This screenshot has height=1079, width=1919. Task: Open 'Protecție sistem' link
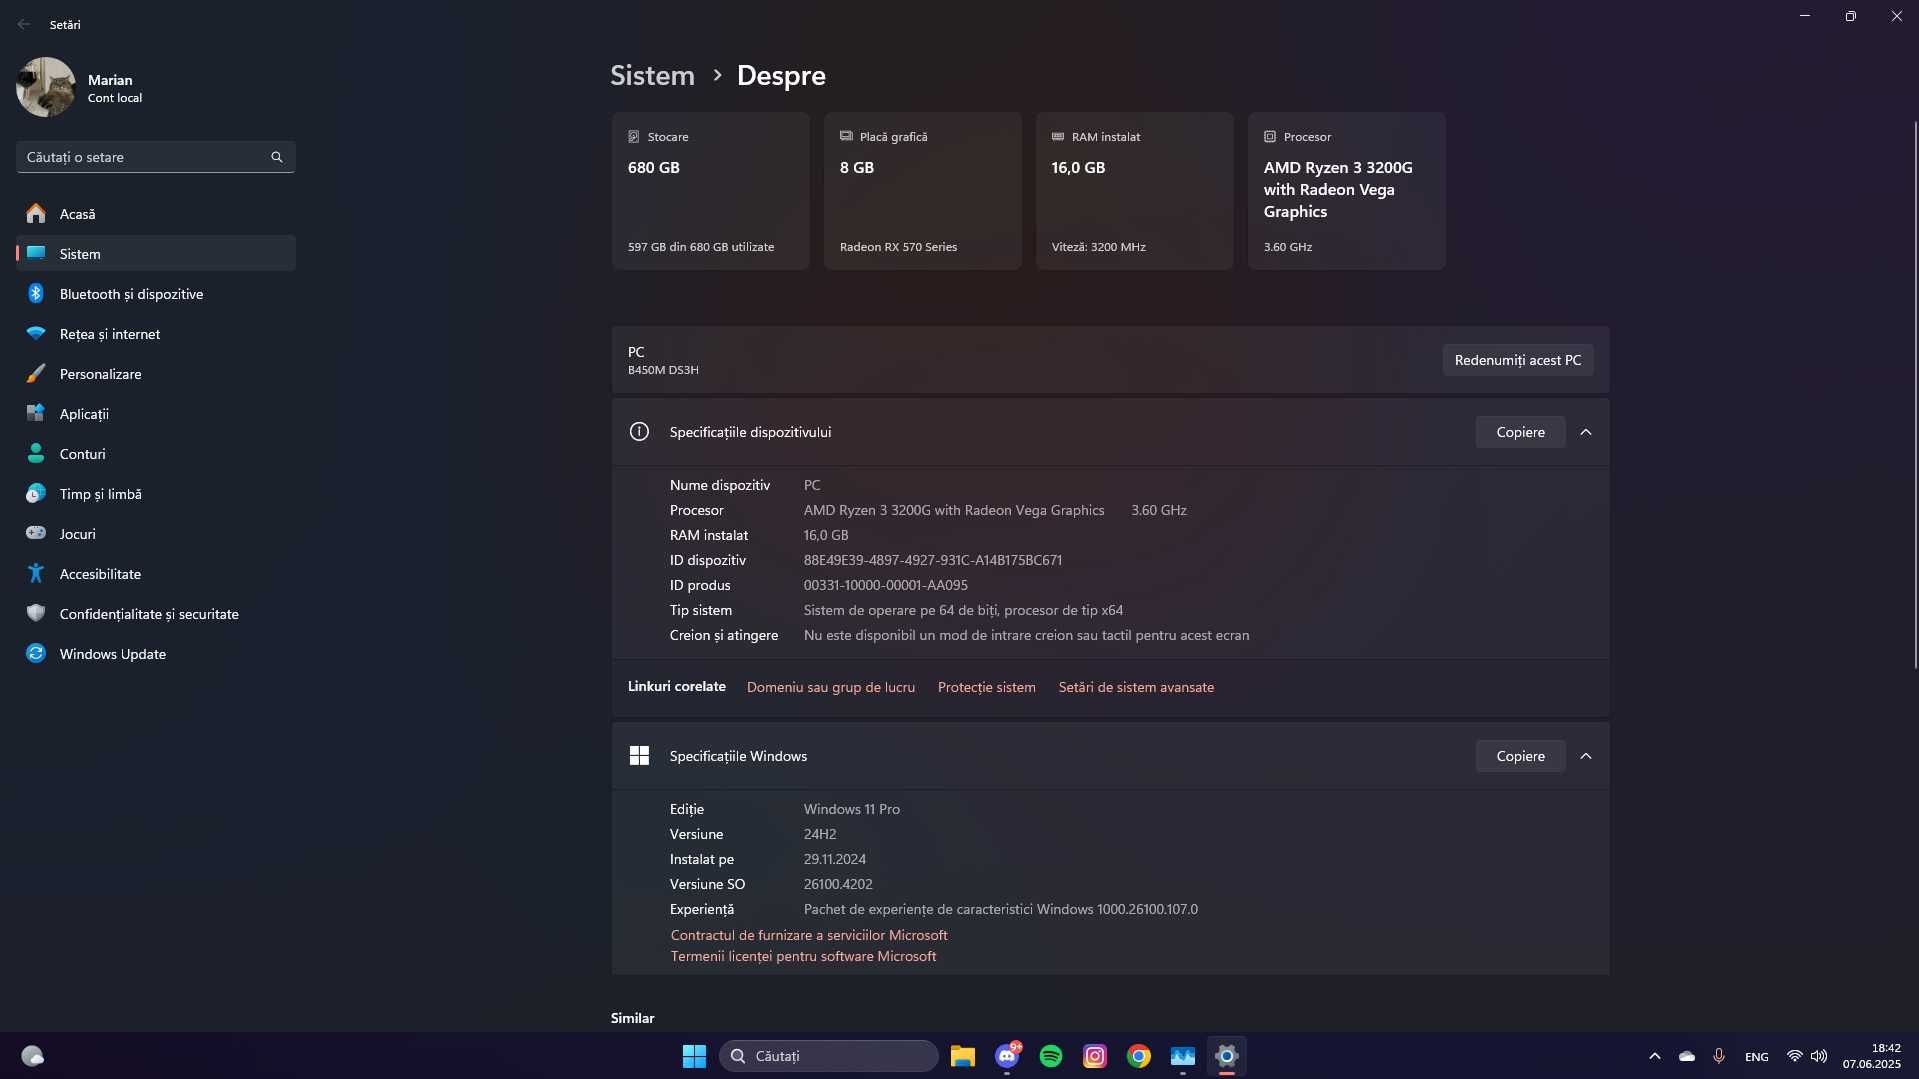(986, 687)
